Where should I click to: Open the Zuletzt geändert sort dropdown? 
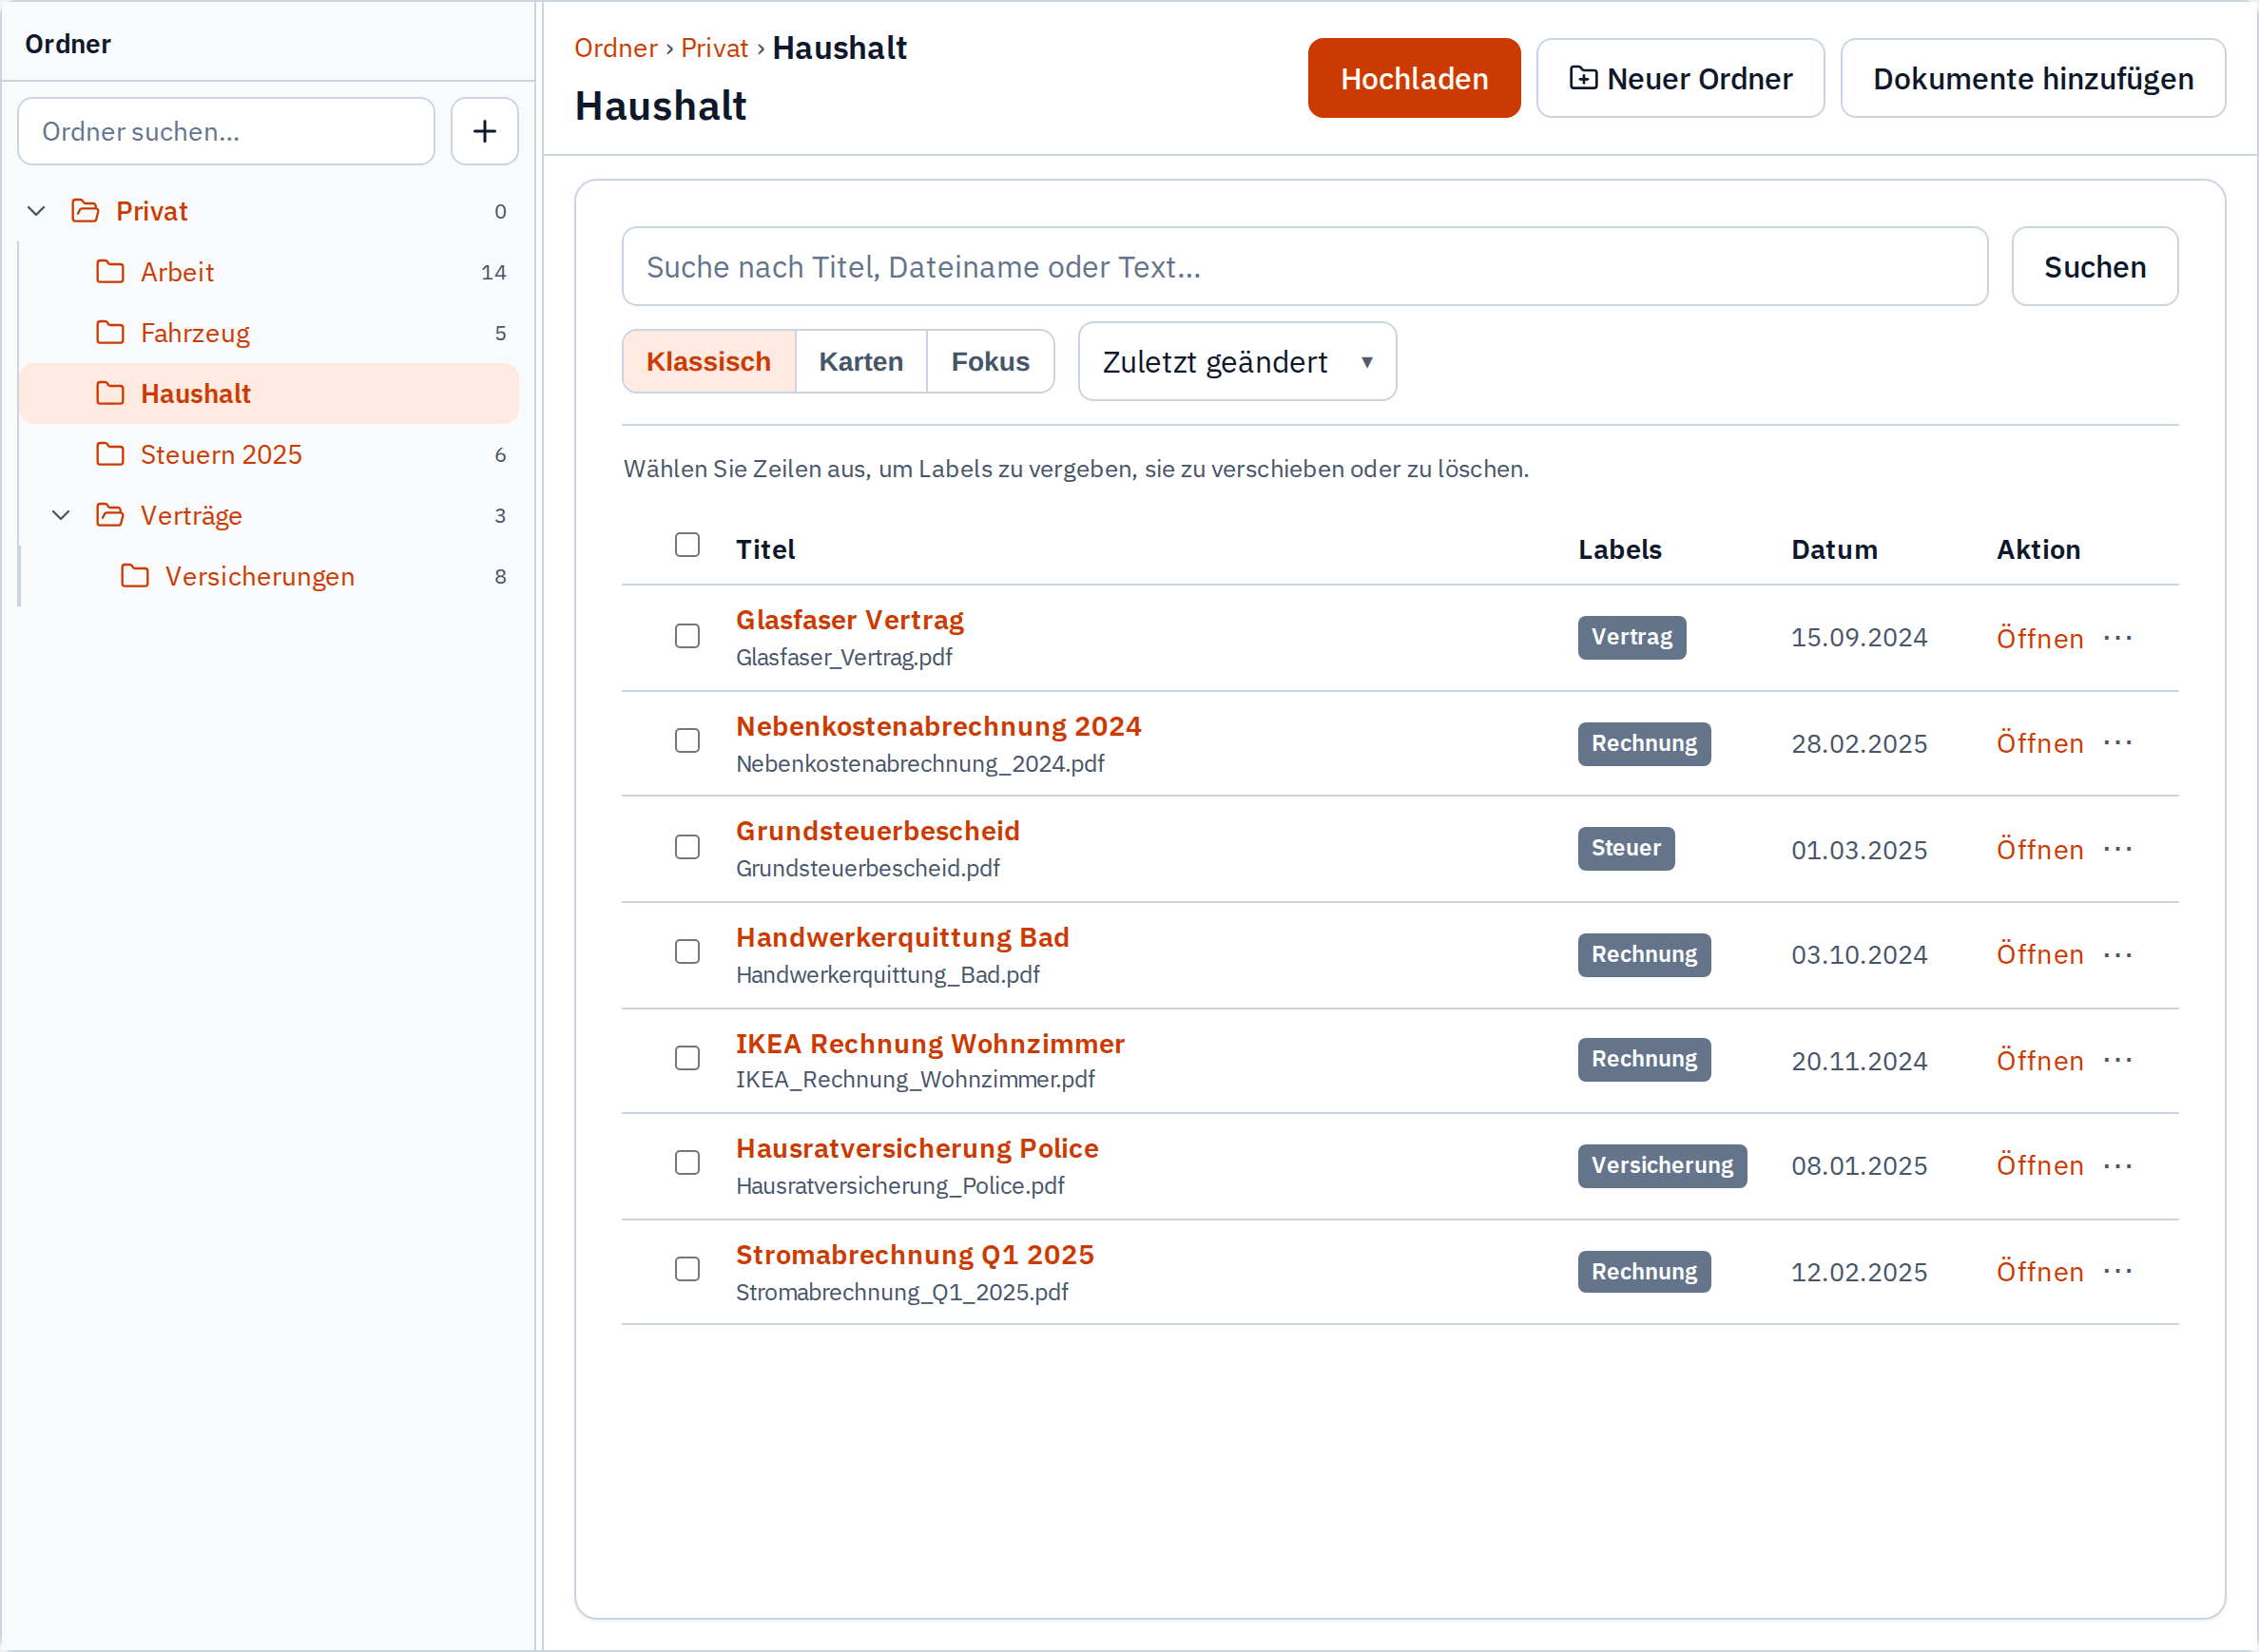(1237, 362)
